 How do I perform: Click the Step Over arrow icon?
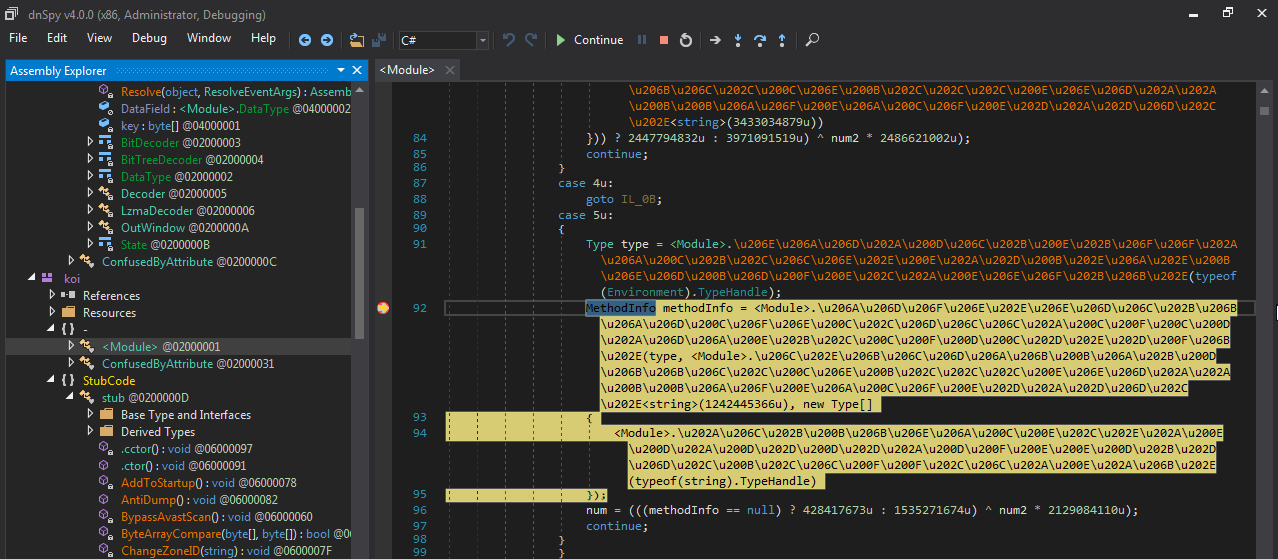760,40
